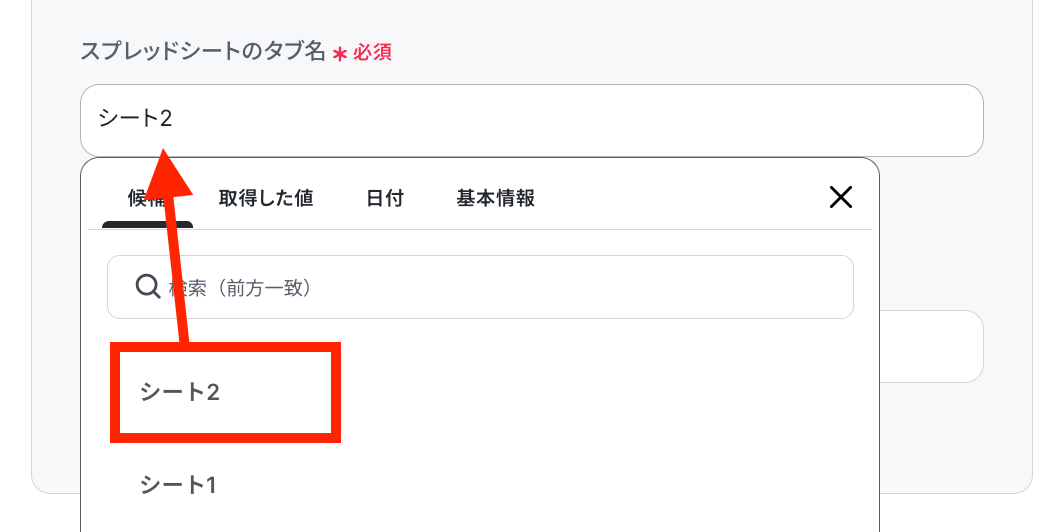Close the suggestion popup with the X icon
This screenshot has height=532, width=1056.
(x=841, y=197)
